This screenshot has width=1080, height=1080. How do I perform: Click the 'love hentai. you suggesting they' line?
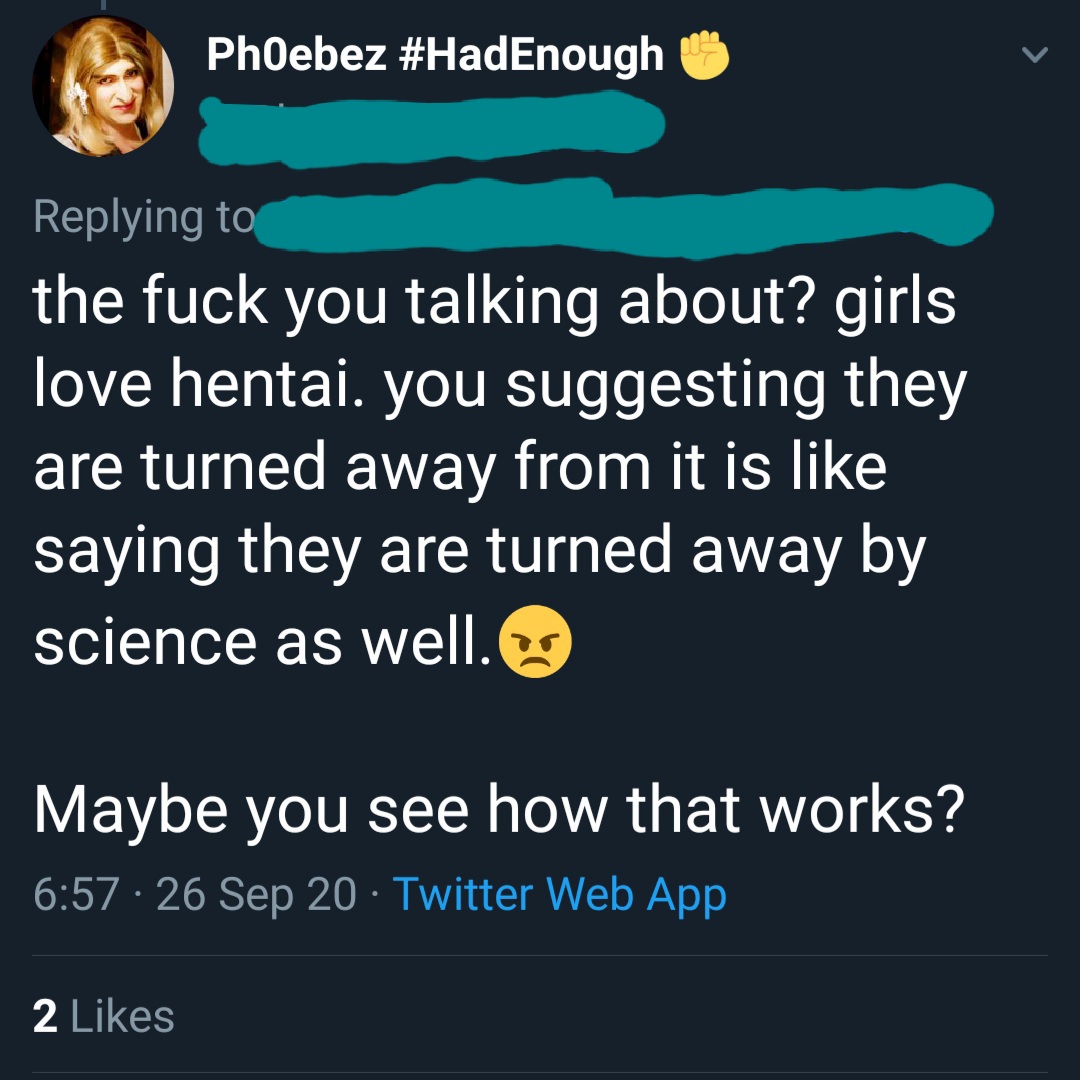[499, 384]
